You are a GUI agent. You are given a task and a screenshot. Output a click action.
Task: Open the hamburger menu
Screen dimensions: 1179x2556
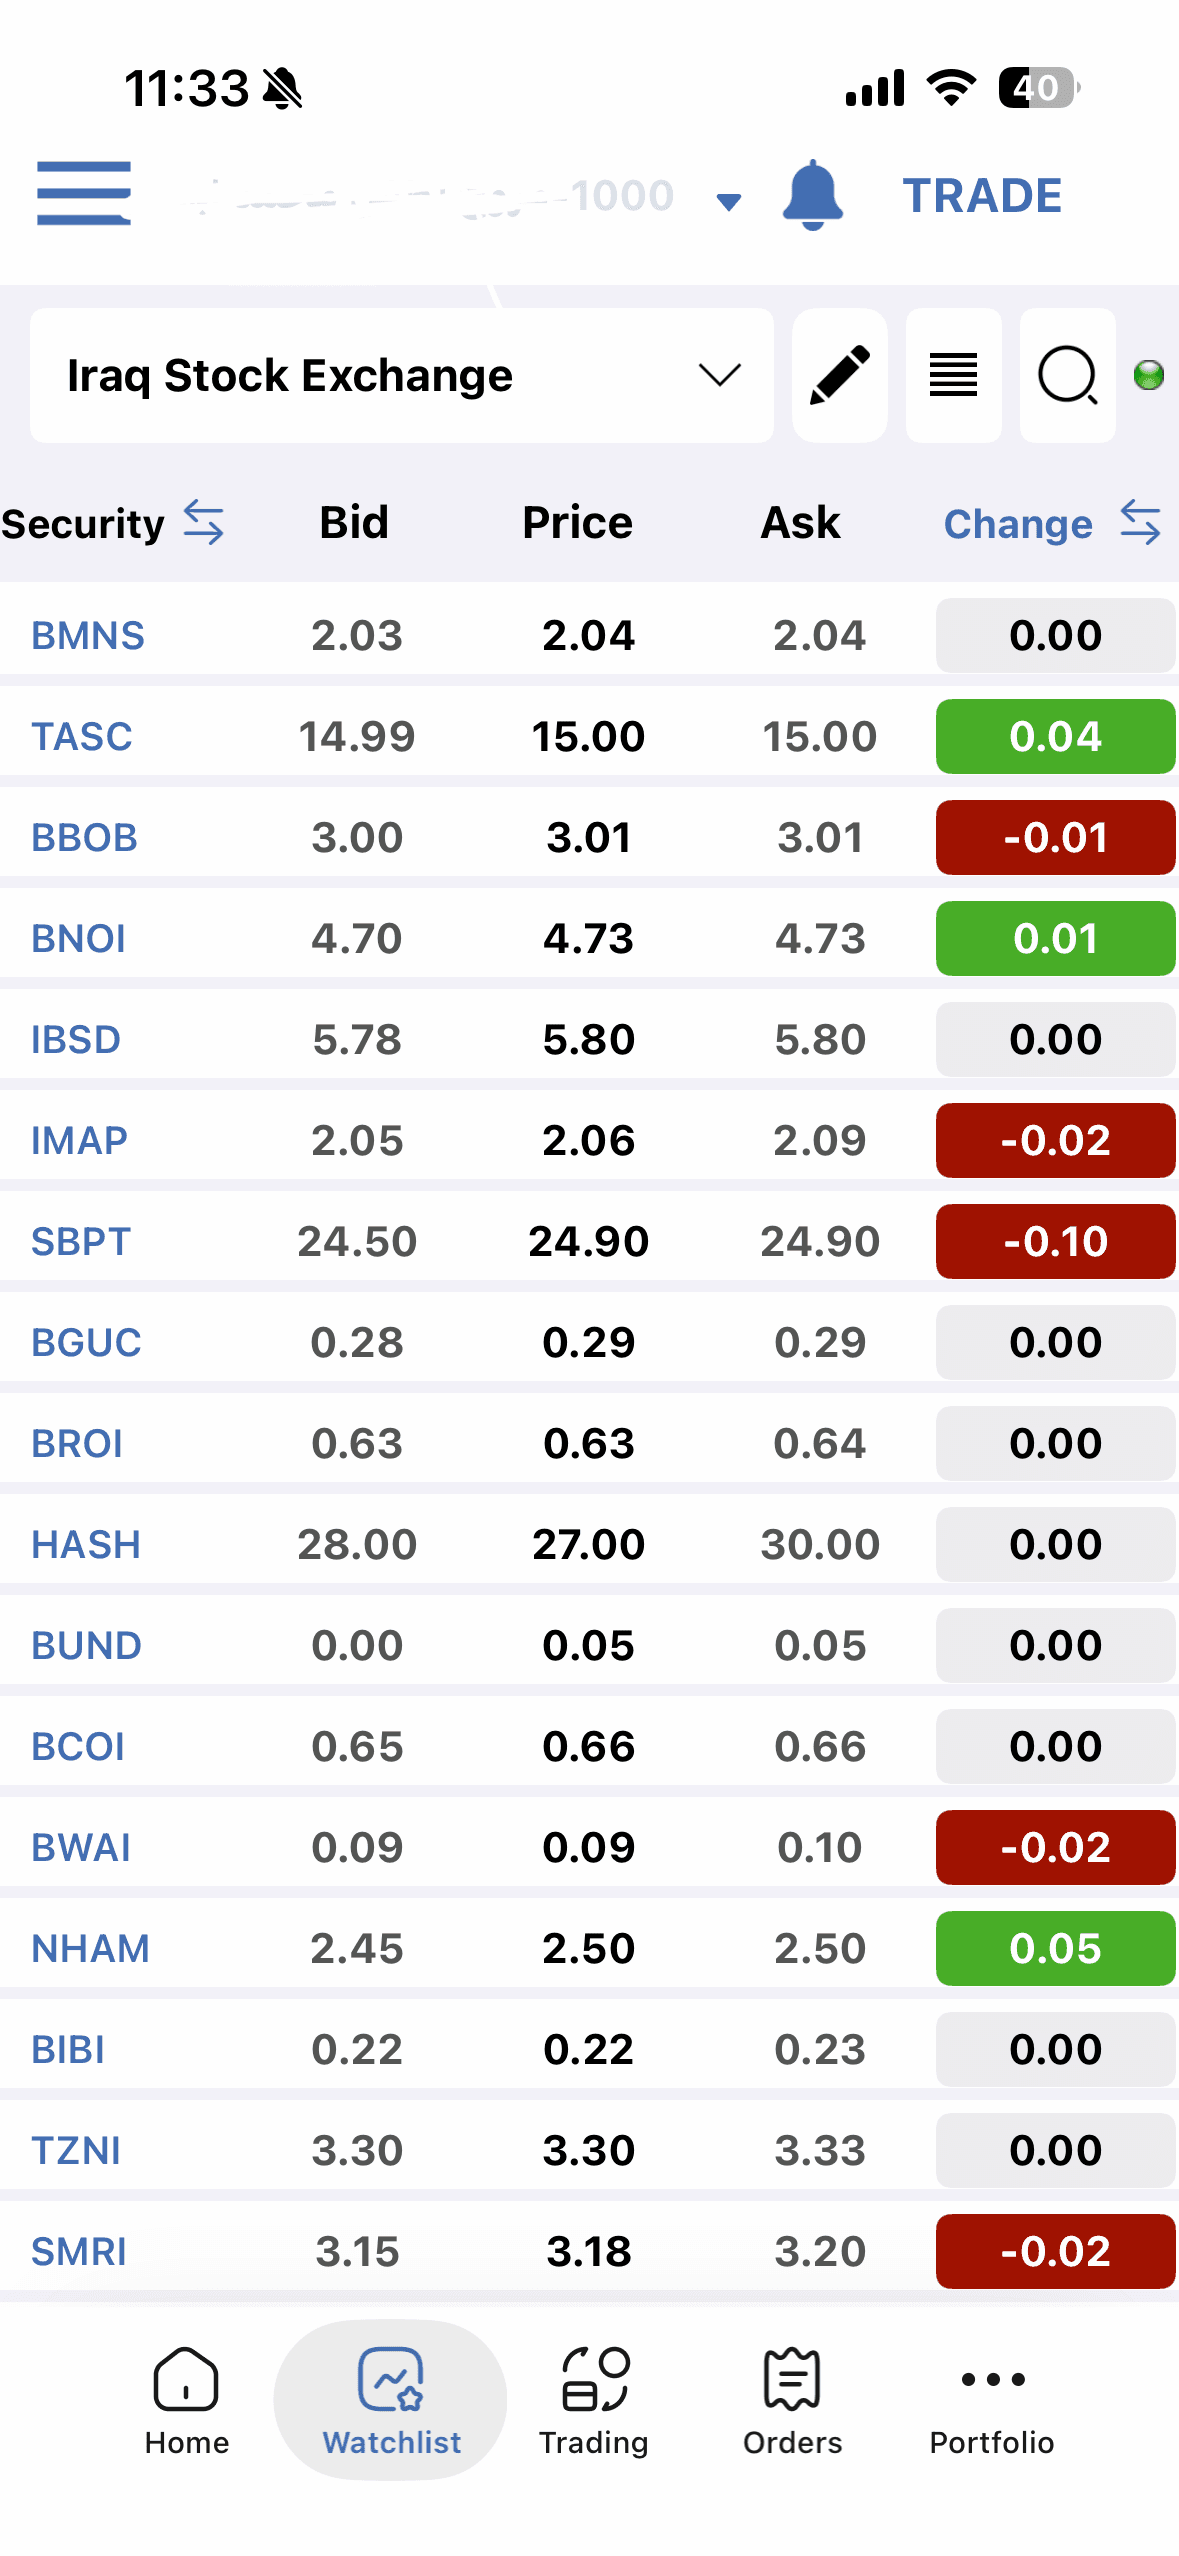[84, 193]
